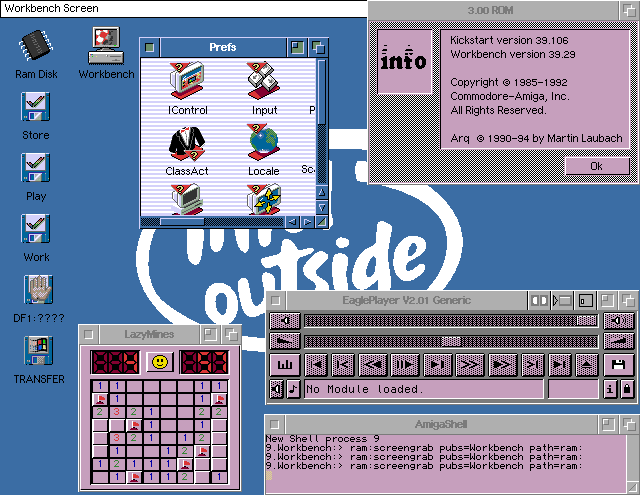Click the music note button in EaglePlayer

tap(293, 389)
